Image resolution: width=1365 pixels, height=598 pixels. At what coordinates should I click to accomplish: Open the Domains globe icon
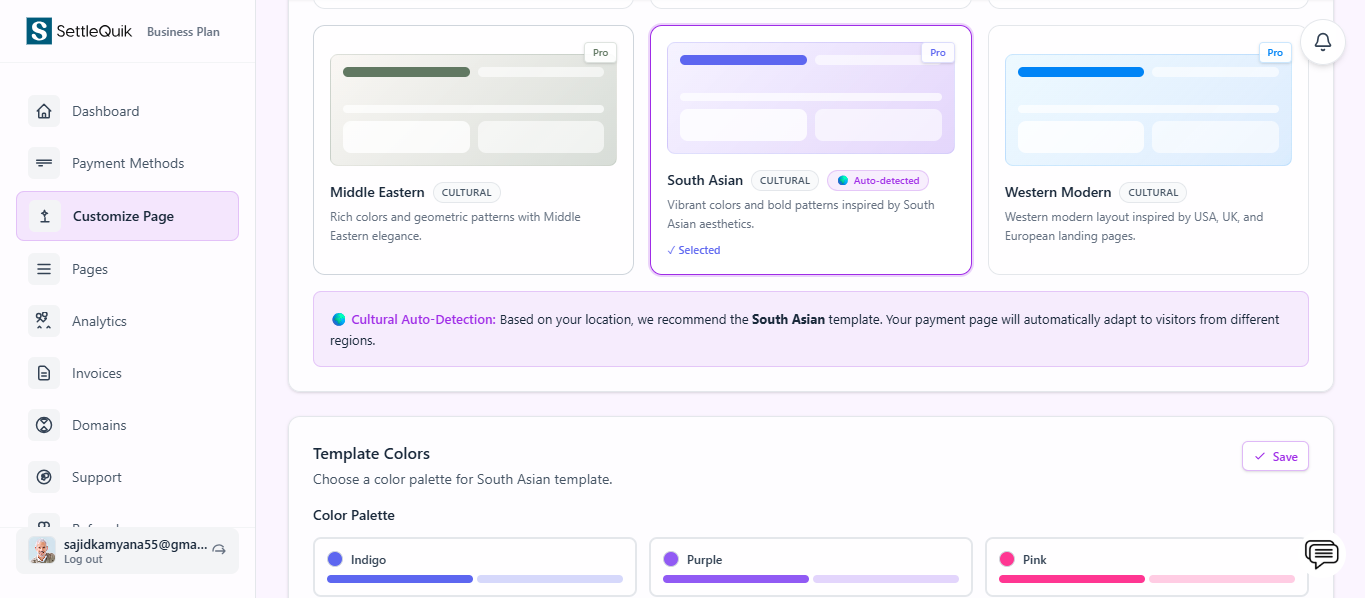(x=44, y=425)
